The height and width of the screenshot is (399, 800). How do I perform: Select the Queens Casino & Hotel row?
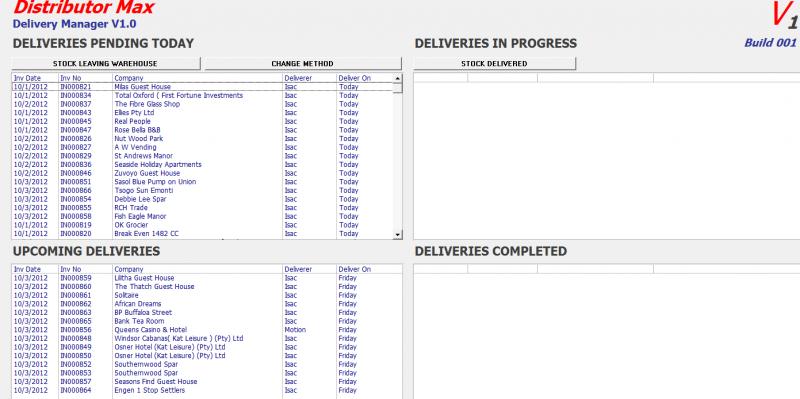click(x=207, y=330)
